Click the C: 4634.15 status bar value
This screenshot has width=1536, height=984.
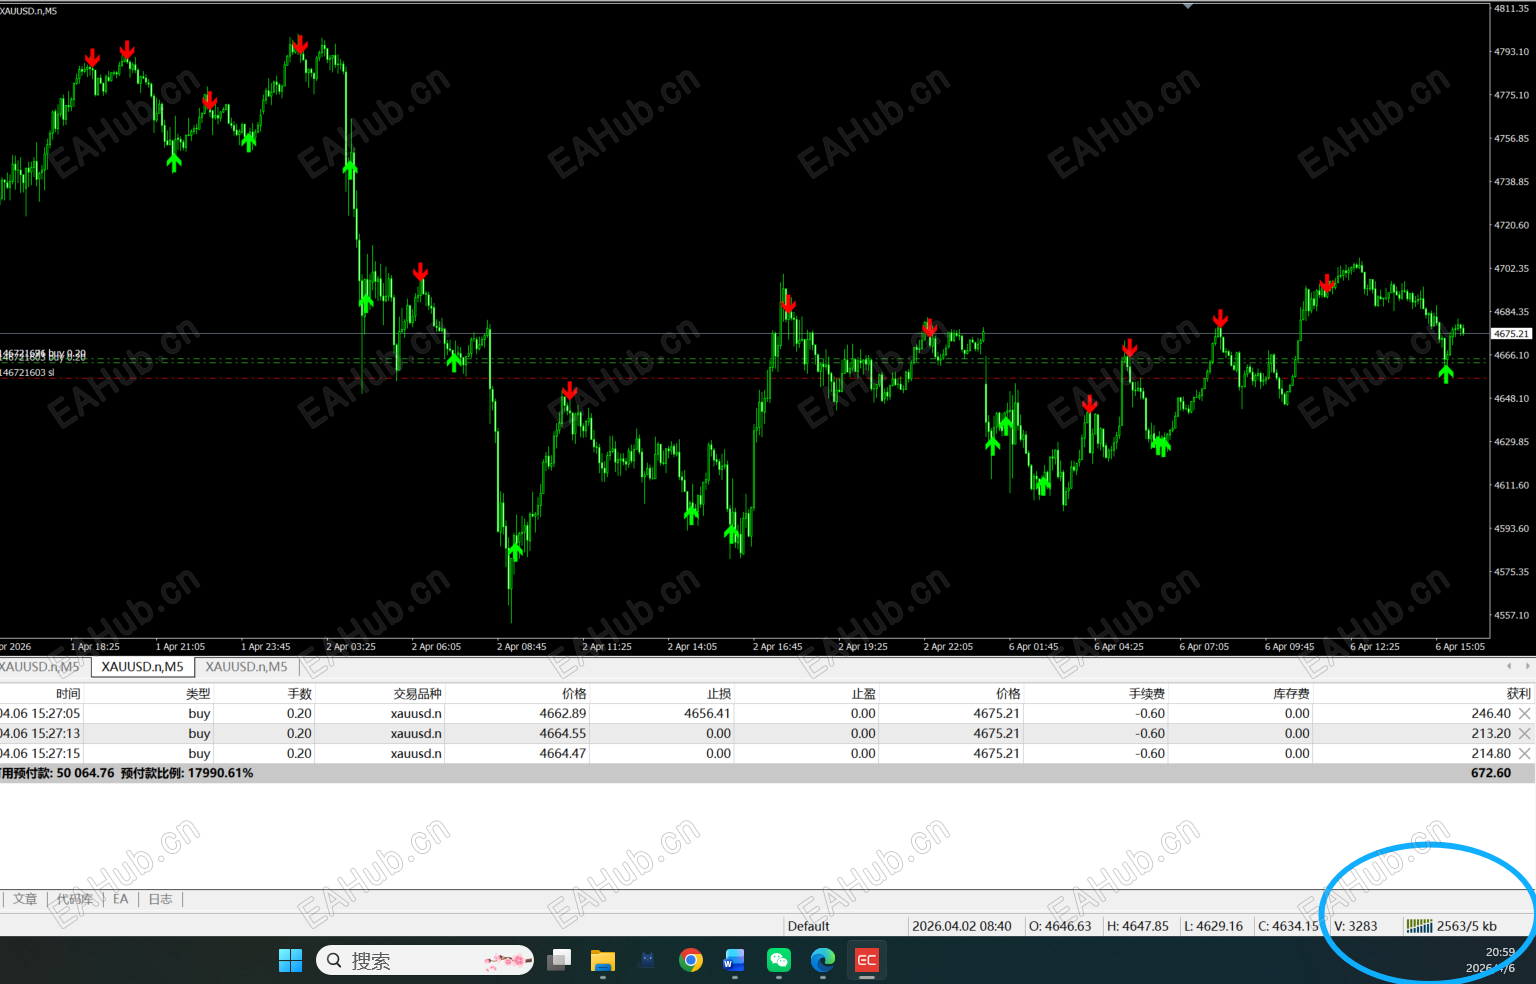point(1289,926)
